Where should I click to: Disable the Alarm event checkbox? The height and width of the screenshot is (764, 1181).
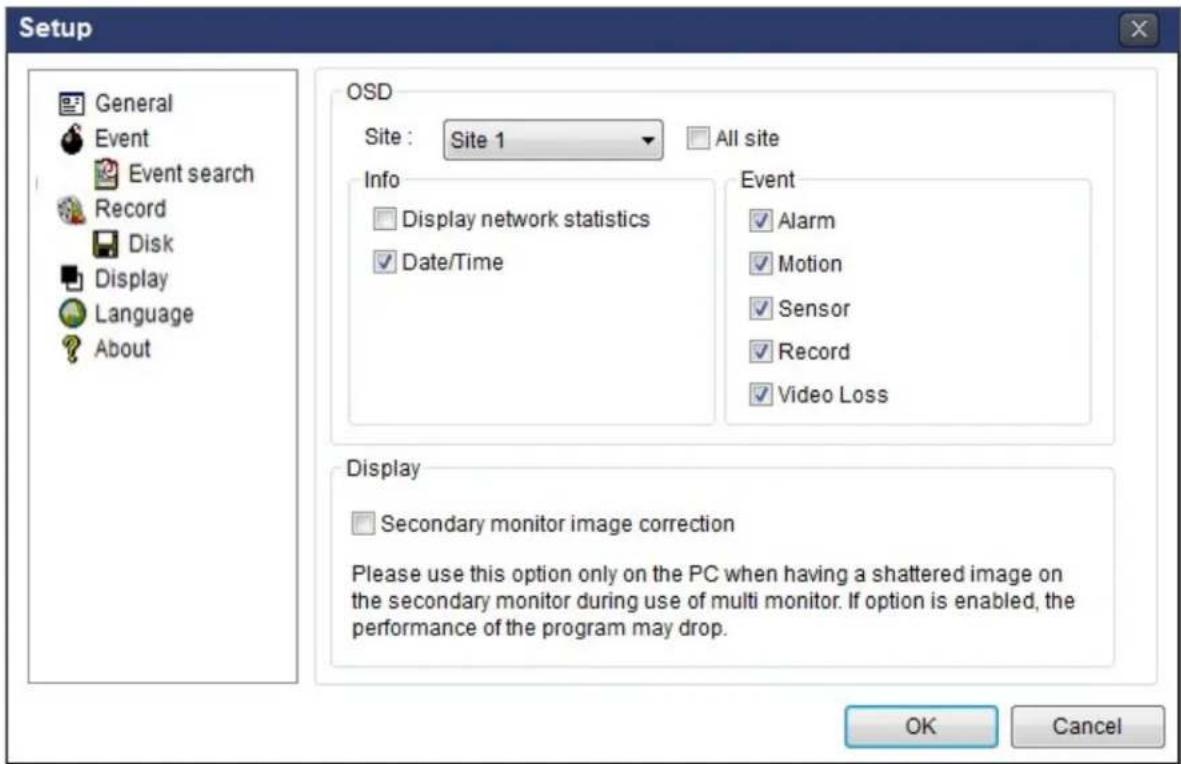point(761,221)
